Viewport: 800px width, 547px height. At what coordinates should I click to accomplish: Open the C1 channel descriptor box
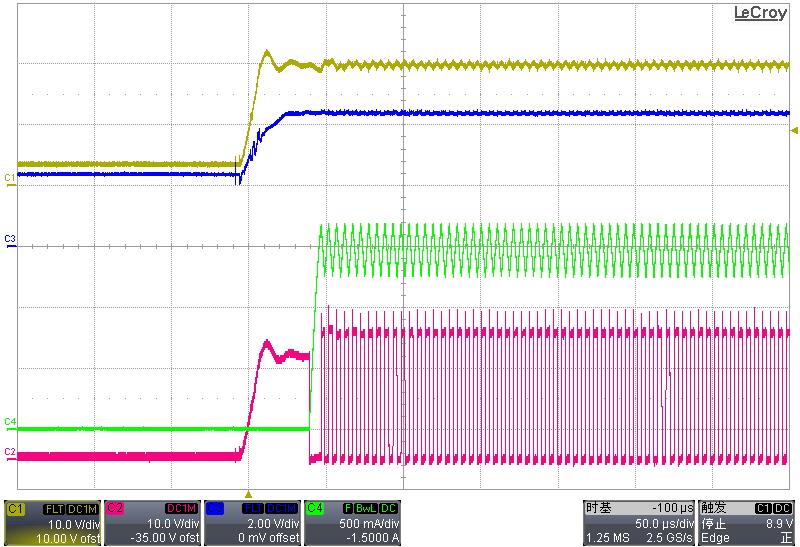pyautogui.click(x=52, y=524)
